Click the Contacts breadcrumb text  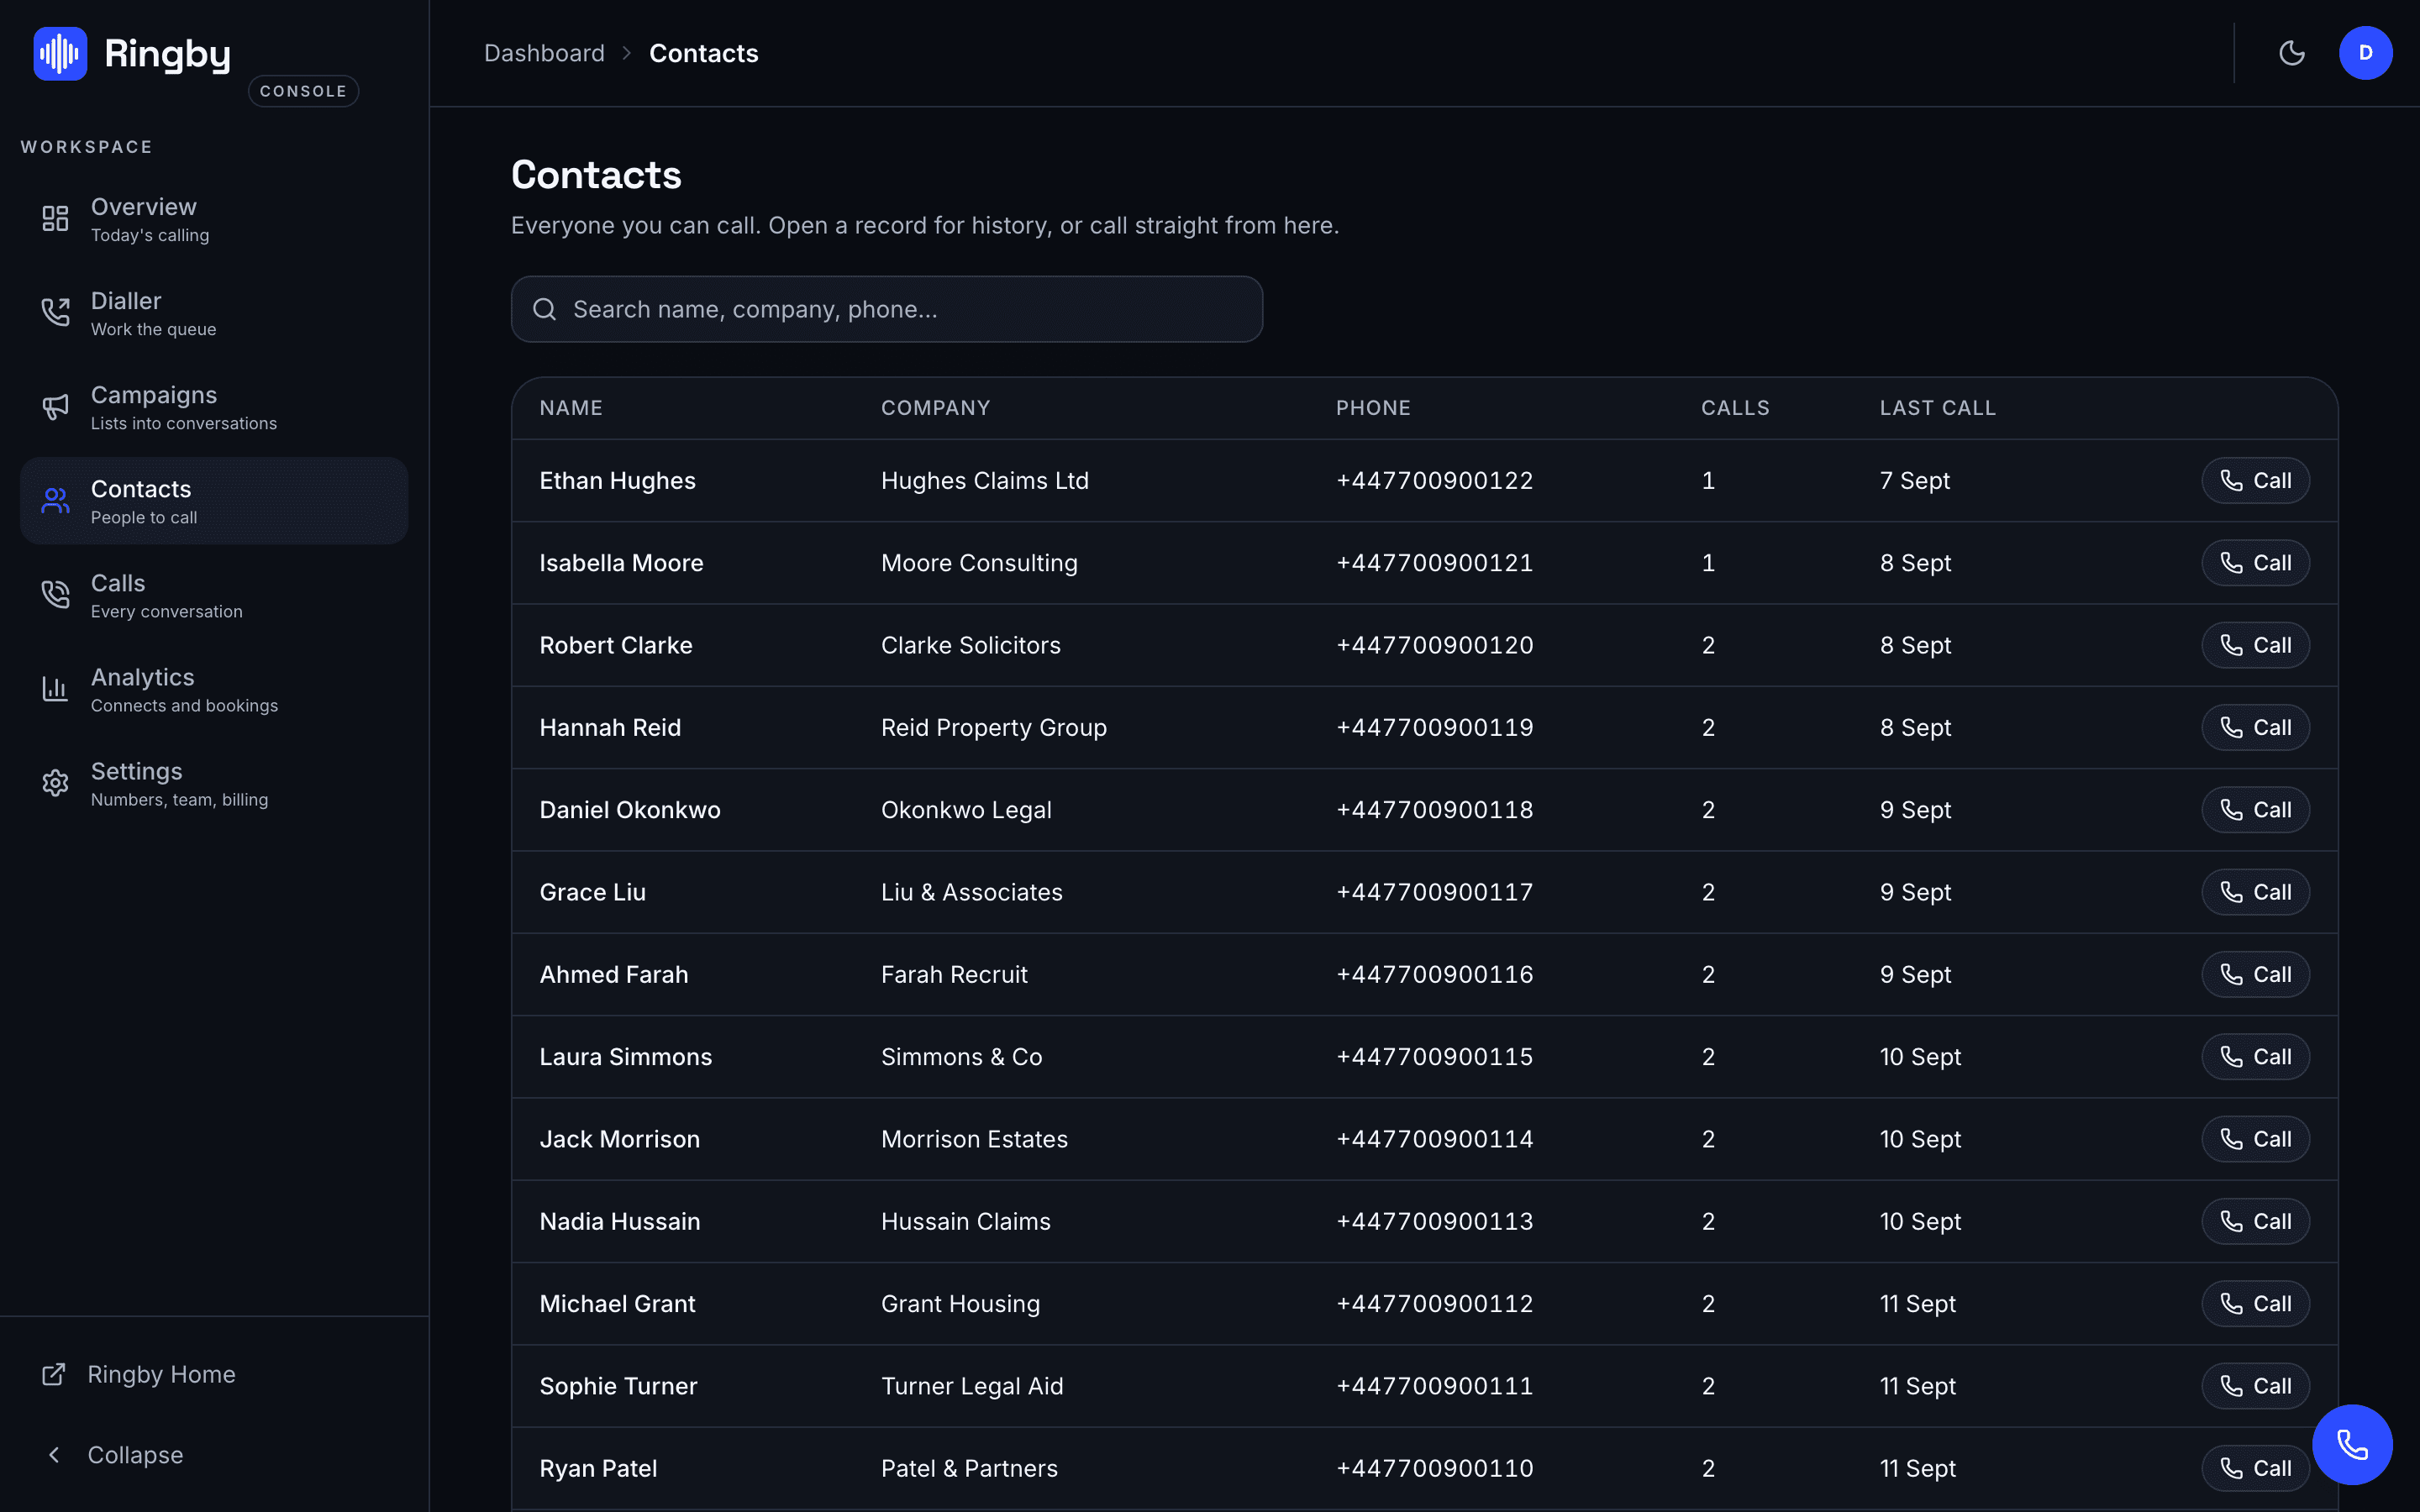(x=703, y=53)
